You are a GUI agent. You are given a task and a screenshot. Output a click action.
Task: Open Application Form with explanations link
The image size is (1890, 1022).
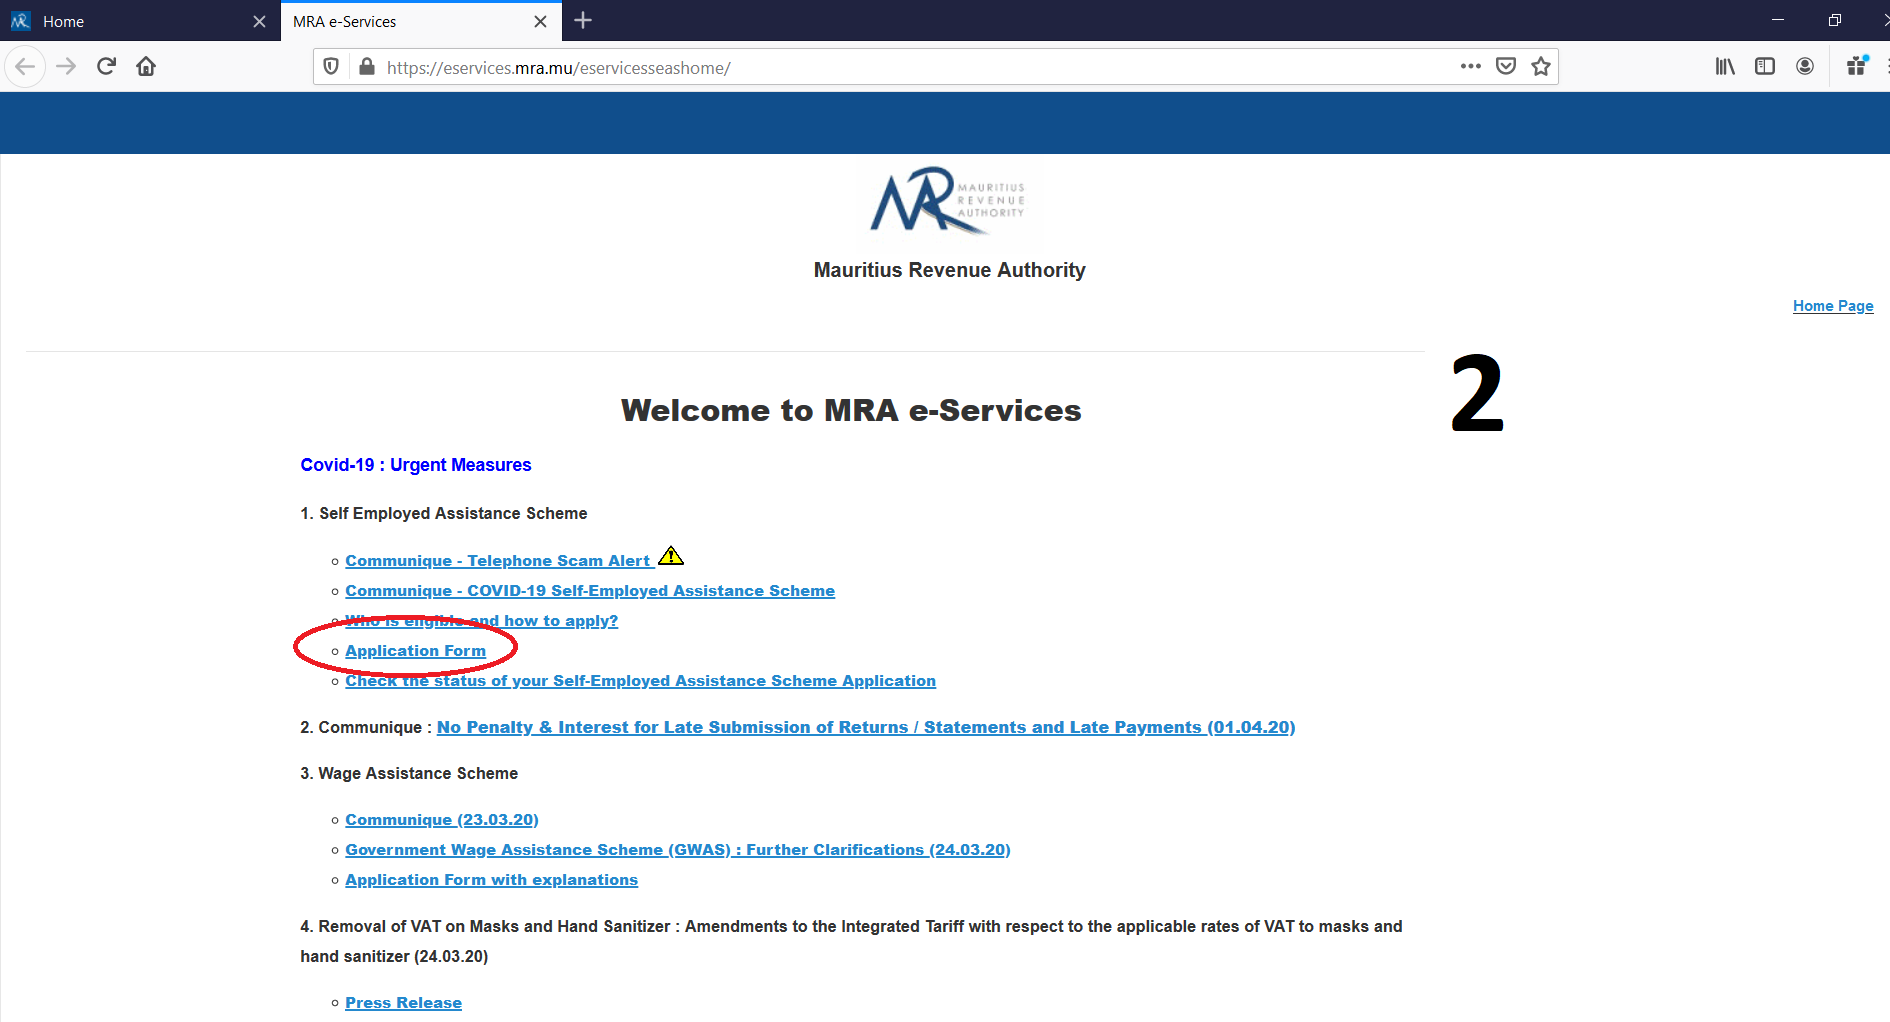pos(491,880)
